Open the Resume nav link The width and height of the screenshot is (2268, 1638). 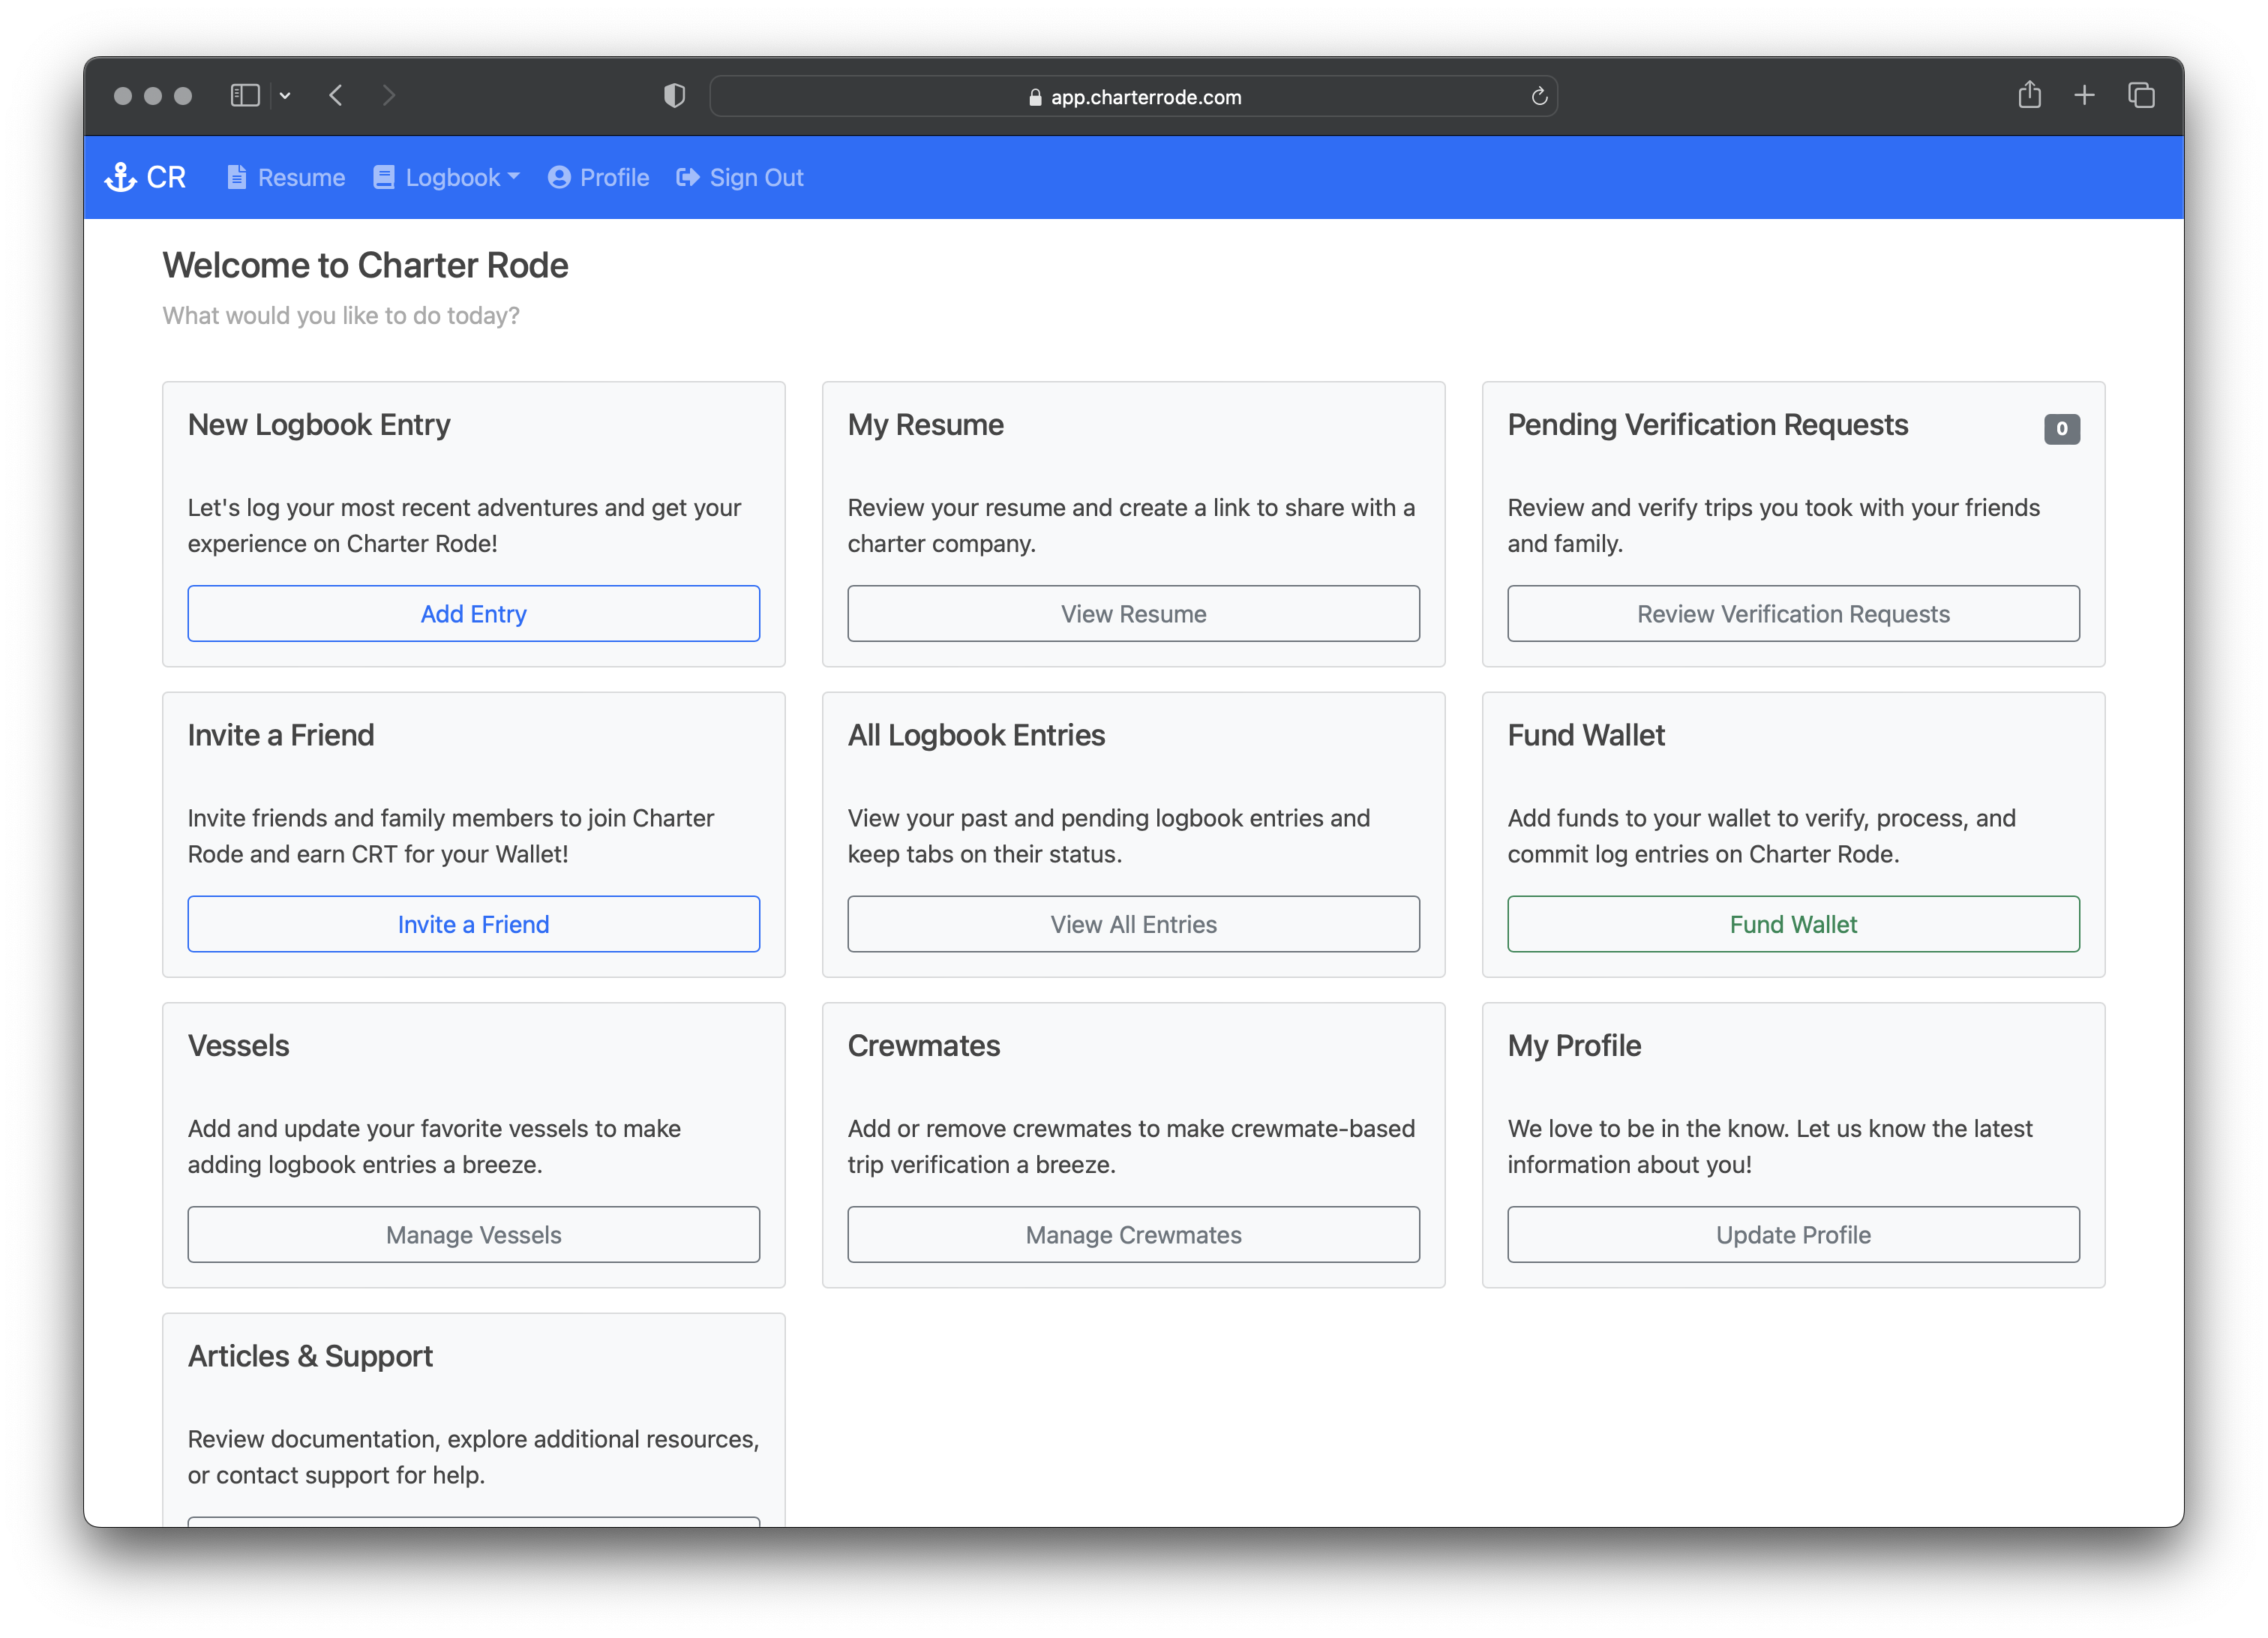286,177
